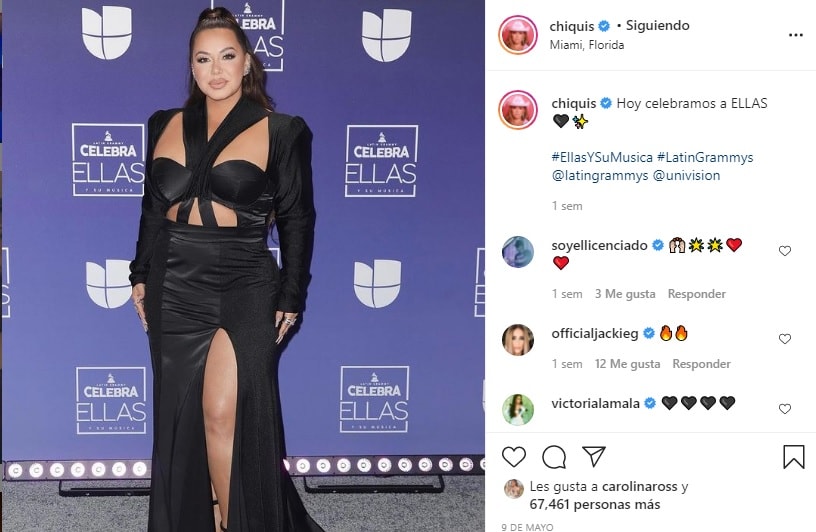The width and height of the screenshot is (816, 532).
Task: Open the @univision mention link
Action: pos(686,175)
